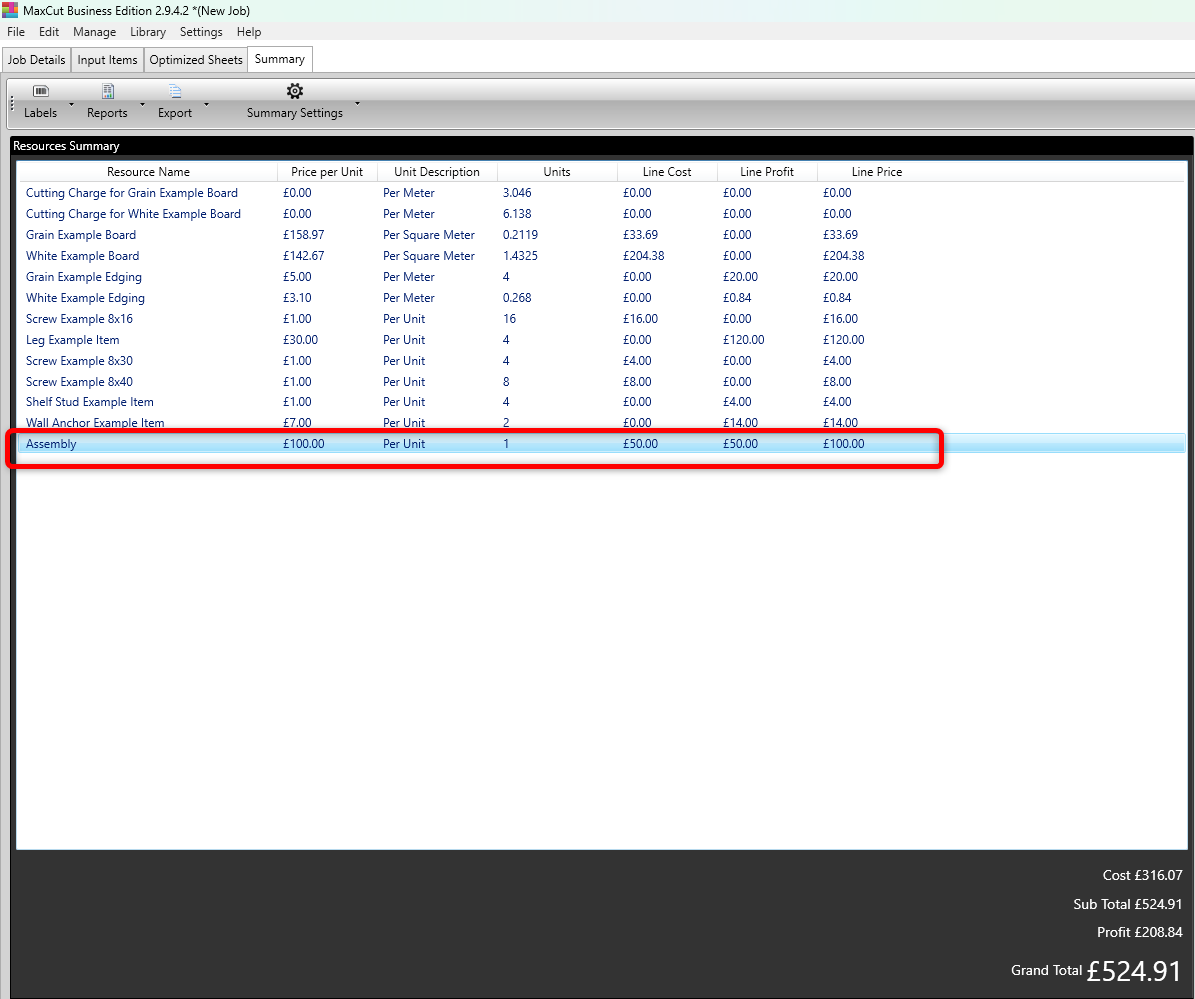Expand the Export dropdown arrow
The height and width of the screenshot is (999, 1195).
pyautogui.click(x=206, y=104)
